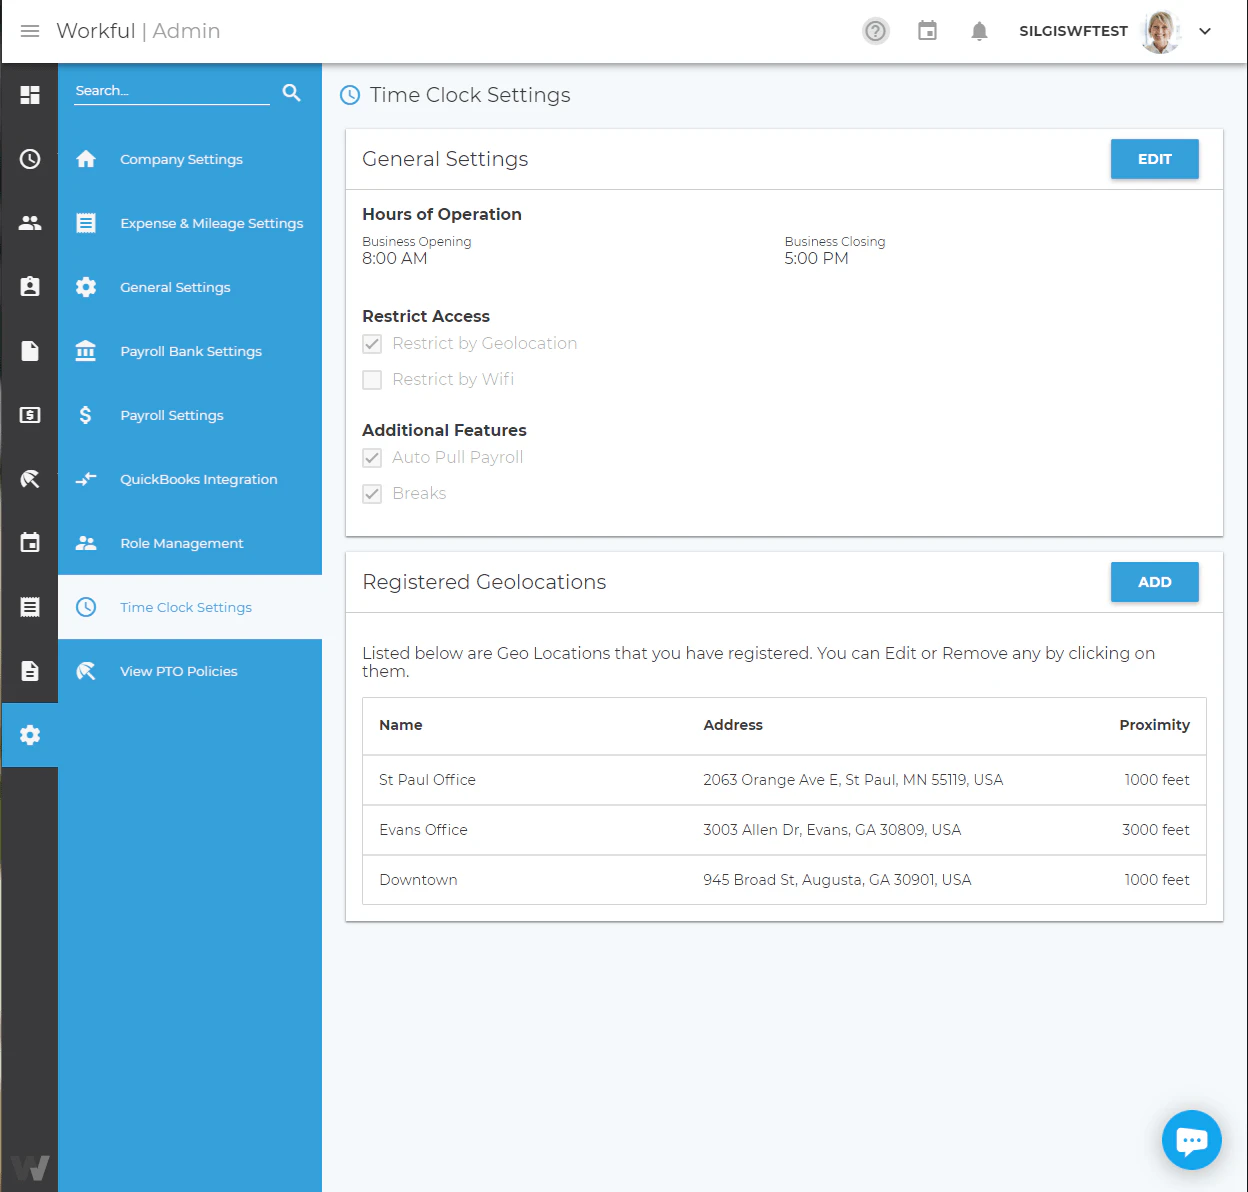Click ADD button for Registered Geolocations

pos(1155,582)
